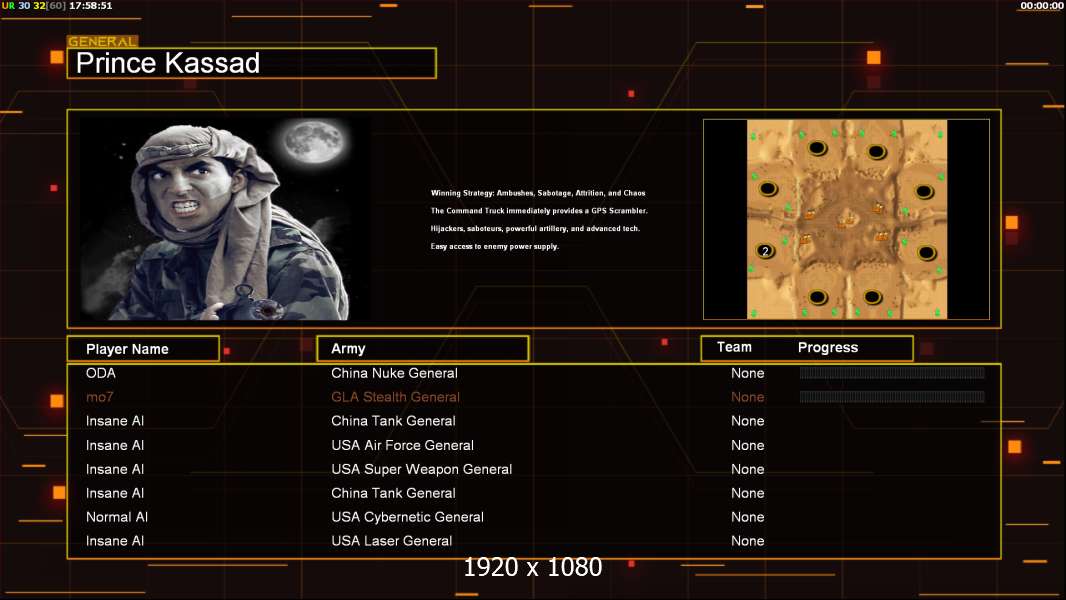Click USA Air Force General army entry
This screenshot has height=600, width=1066.
pyautogui.click(x=402, y=445)
